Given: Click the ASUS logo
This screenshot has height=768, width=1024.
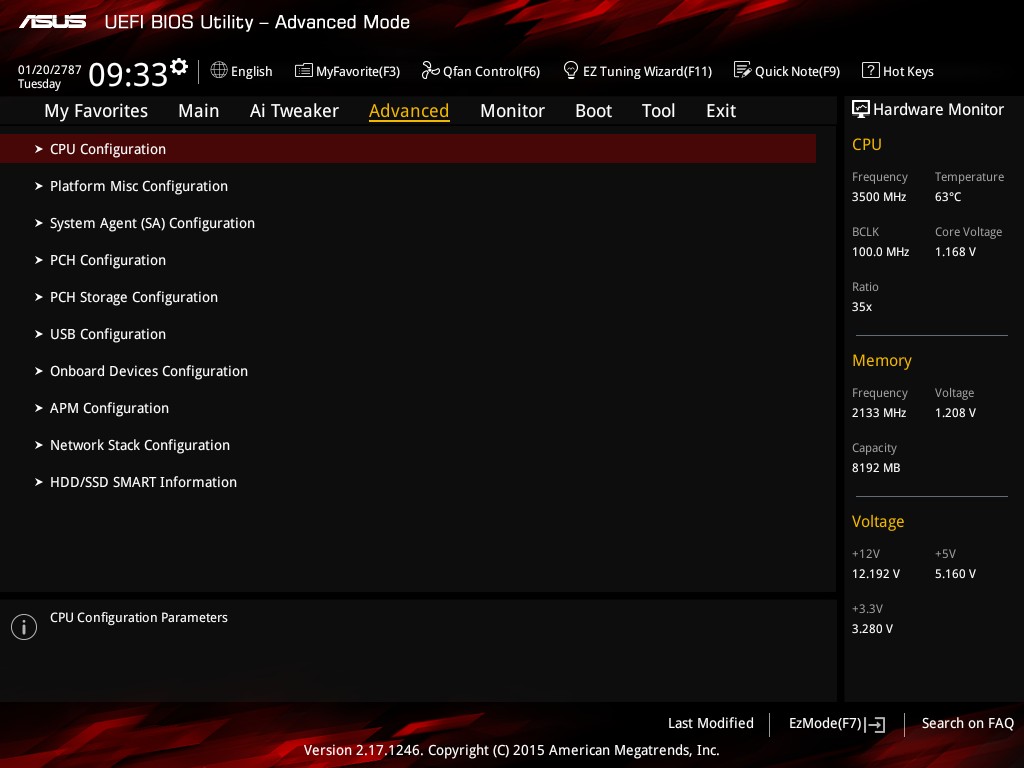Looking at the screenshot, I should coord(52,22).
